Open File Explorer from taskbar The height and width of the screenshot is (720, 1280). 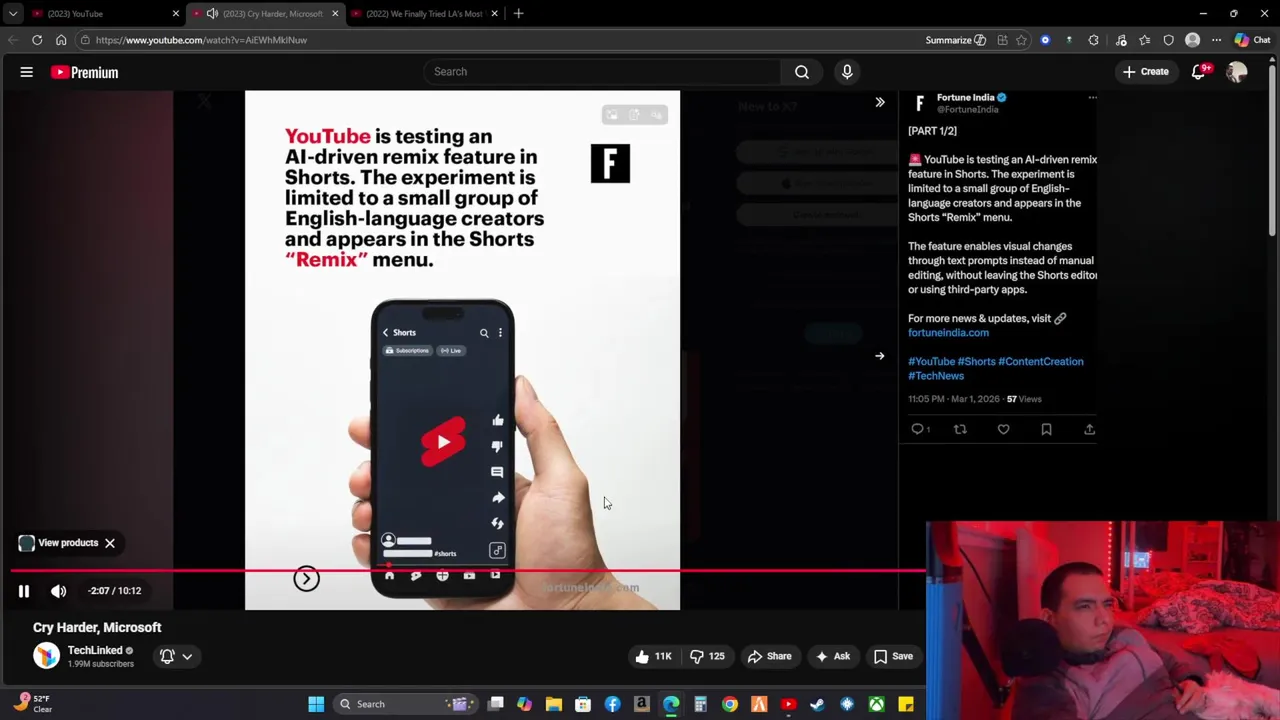click(554, 704)
